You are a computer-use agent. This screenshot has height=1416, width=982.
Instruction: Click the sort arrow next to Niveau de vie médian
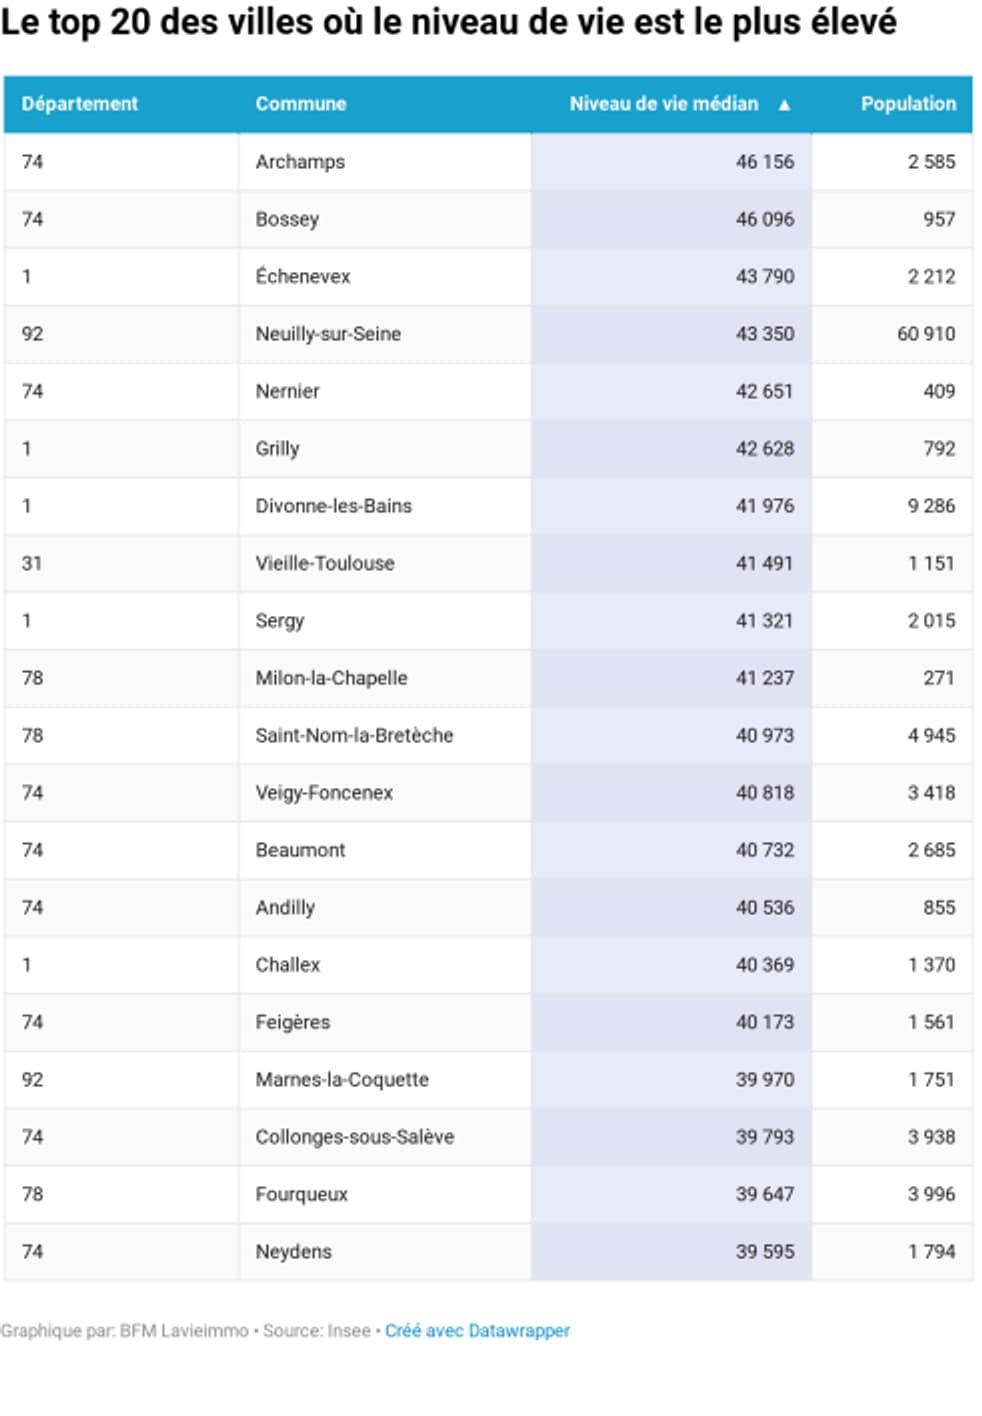tap(784, 104)
